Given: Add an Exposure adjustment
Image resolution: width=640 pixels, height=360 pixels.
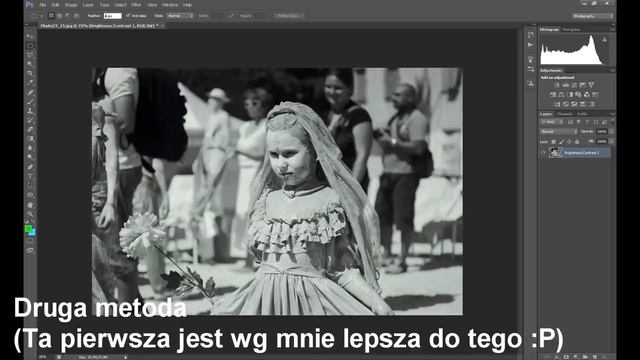Looking at the screenshot, I should pos(582,85).
